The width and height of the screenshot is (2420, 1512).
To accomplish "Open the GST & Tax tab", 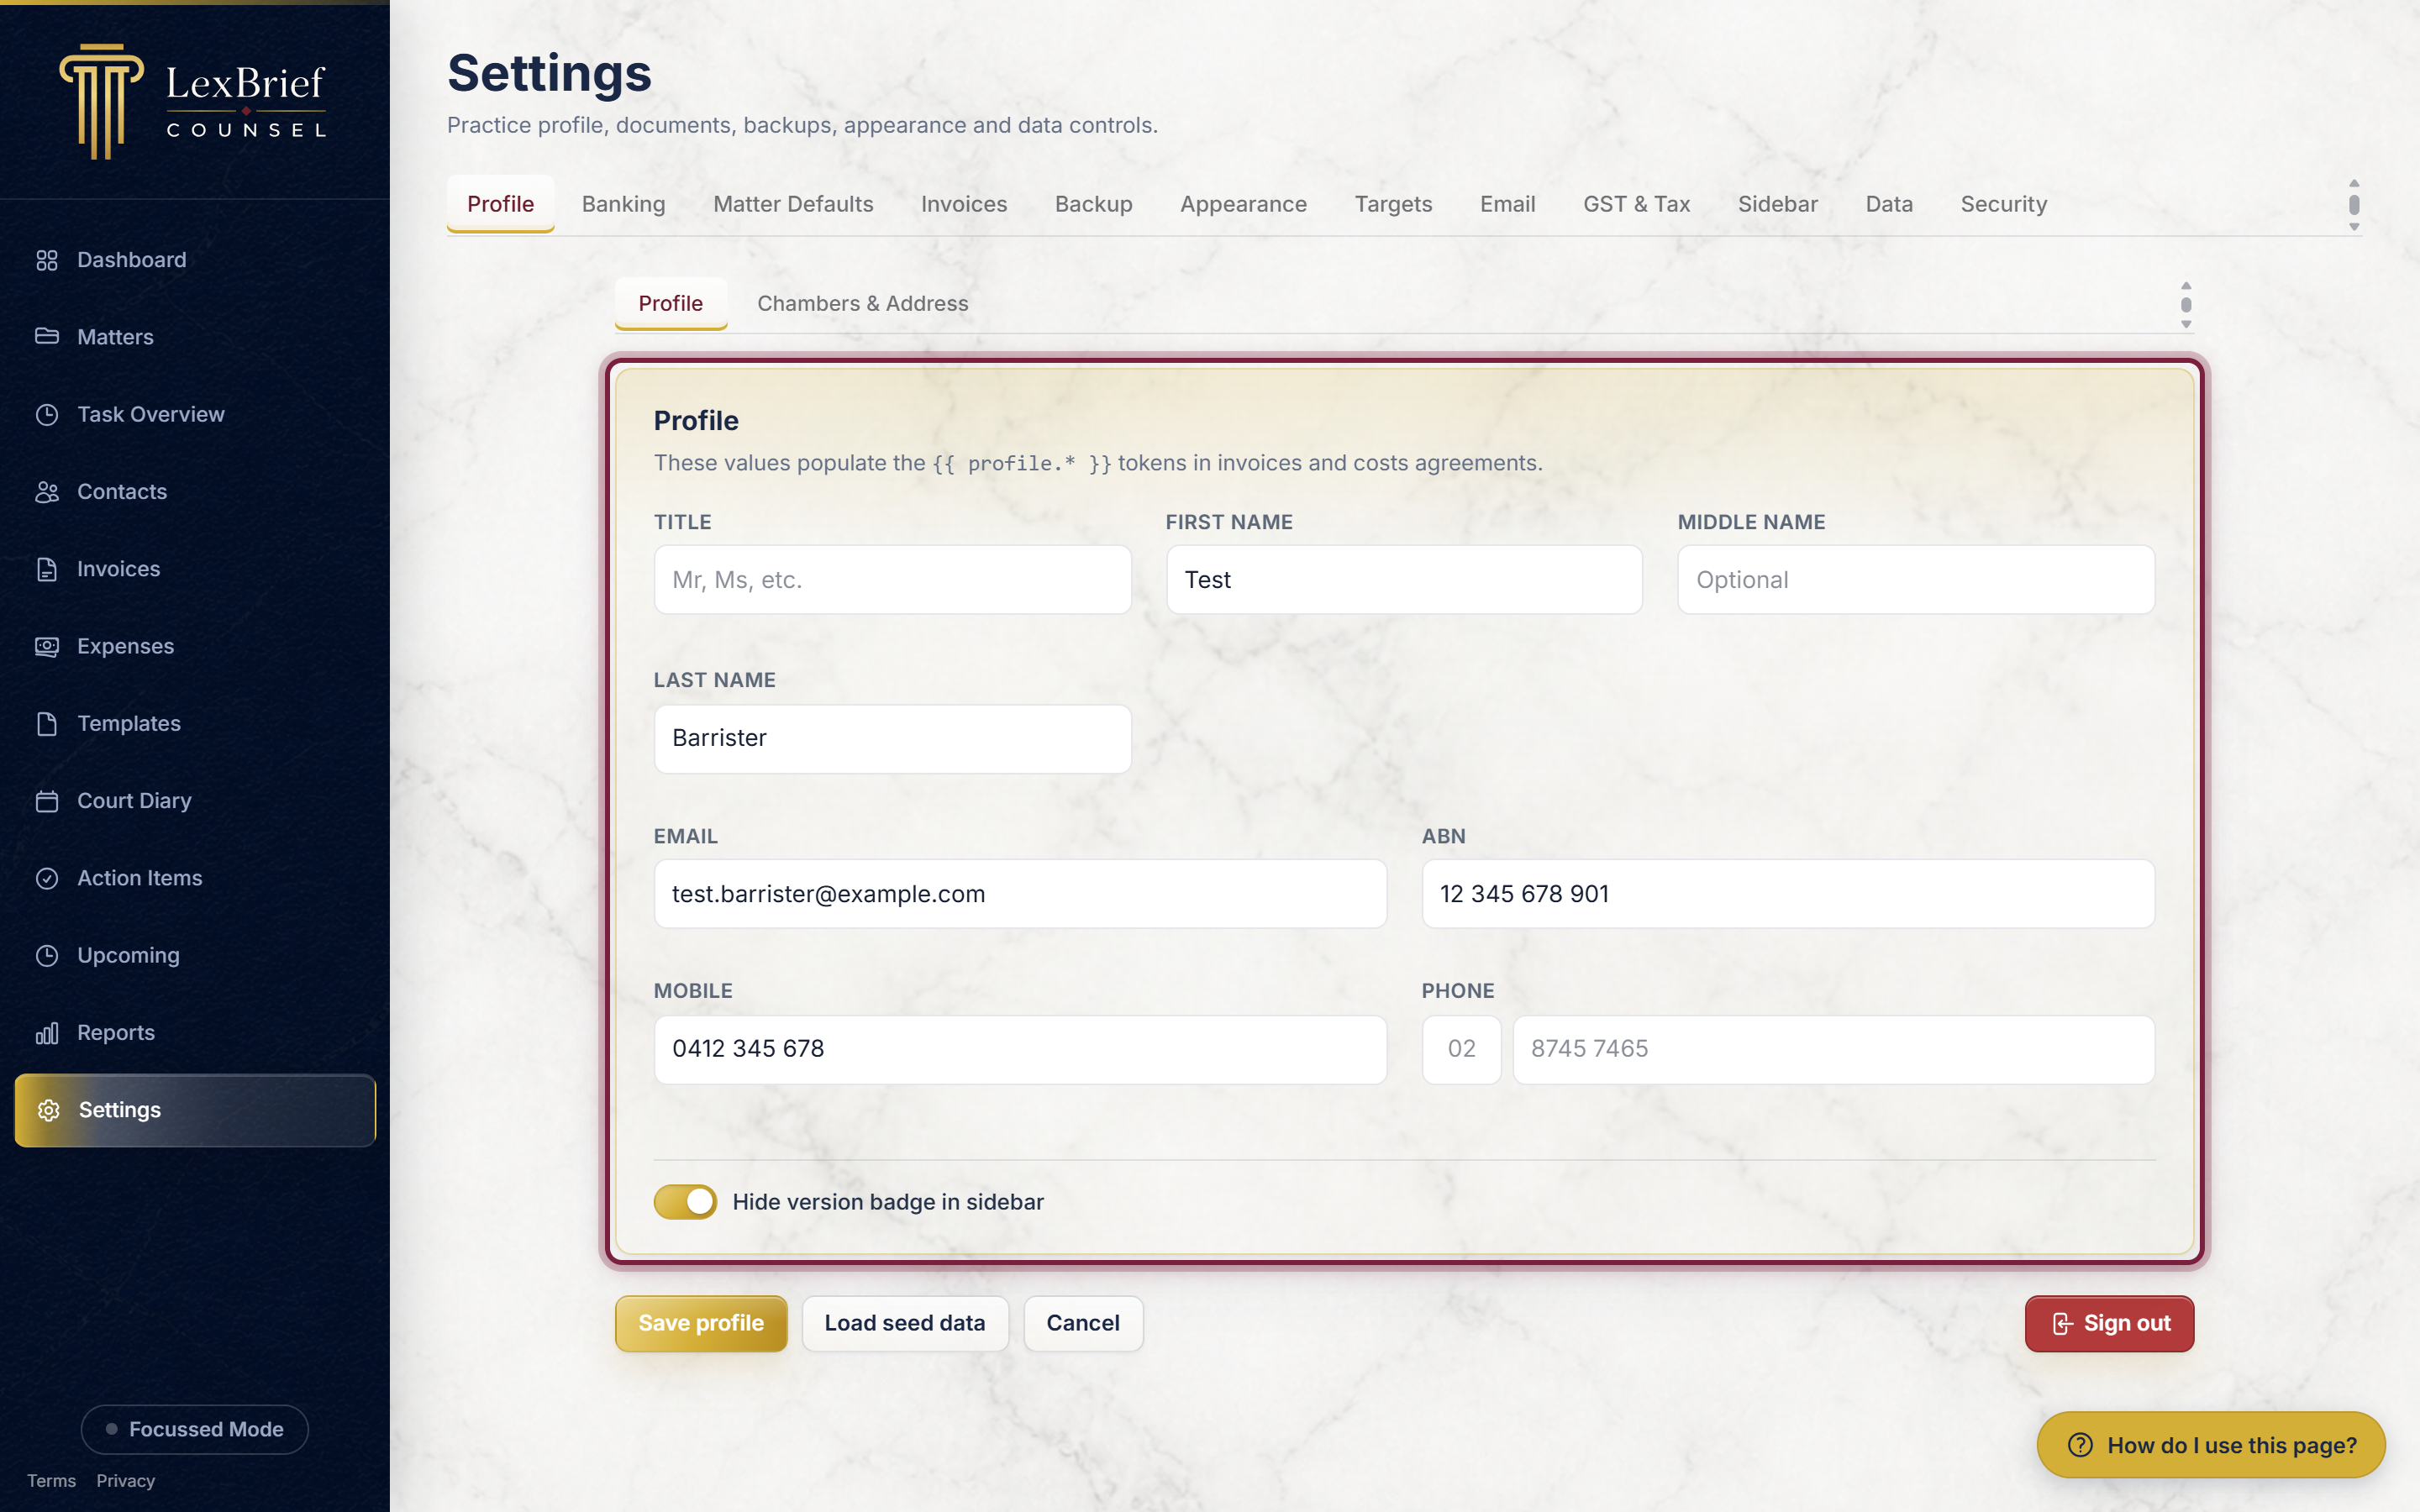I will (x=1636, y=204).
